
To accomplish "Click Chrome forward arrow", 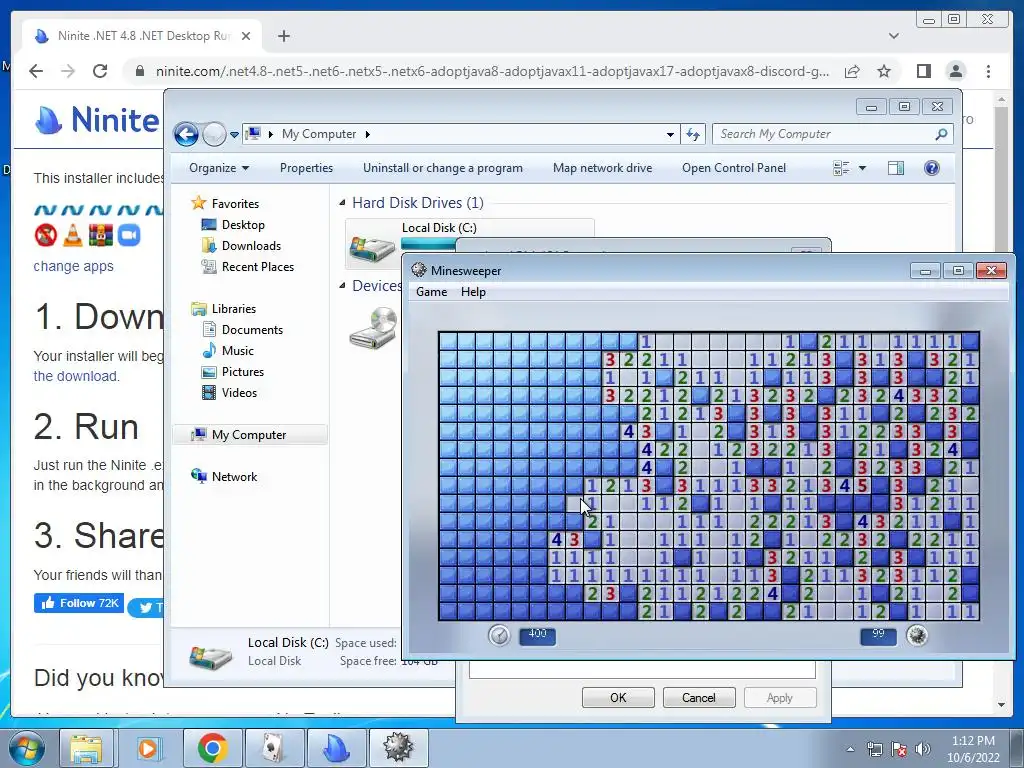I will [x=68, y=71].
